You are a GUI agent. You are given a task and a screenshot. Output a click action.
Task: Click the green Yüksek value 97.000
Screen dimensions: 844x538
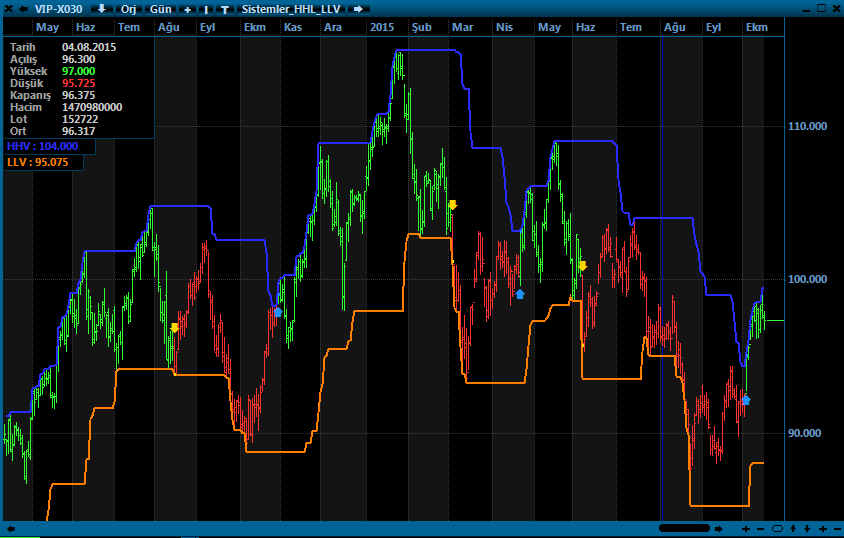[x=79, y=71]
